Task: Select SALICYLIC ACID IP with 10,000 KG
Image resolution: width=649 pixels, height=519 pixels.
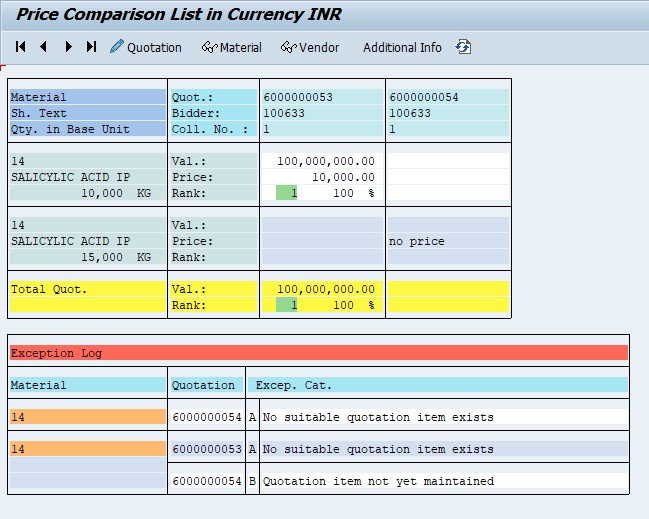Action: pos(88,177)
